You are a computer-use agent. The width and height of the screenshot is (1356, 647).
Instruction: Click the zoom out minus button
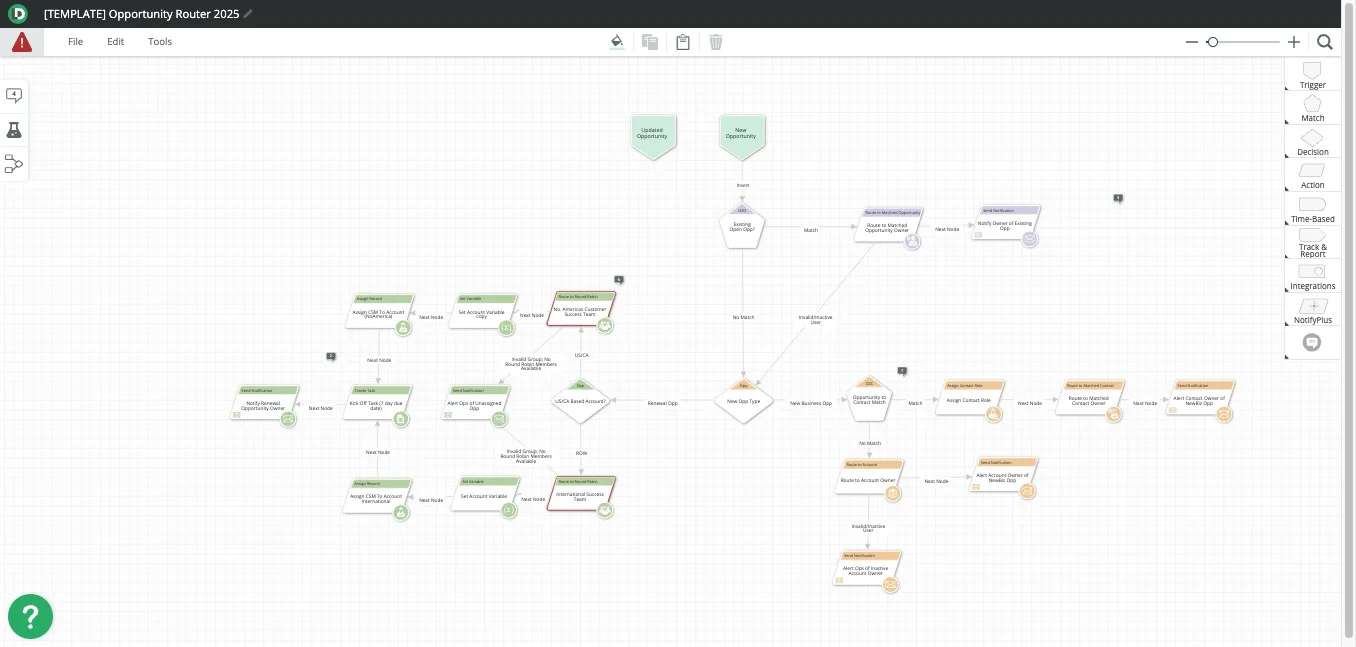tap(1191, 42)
